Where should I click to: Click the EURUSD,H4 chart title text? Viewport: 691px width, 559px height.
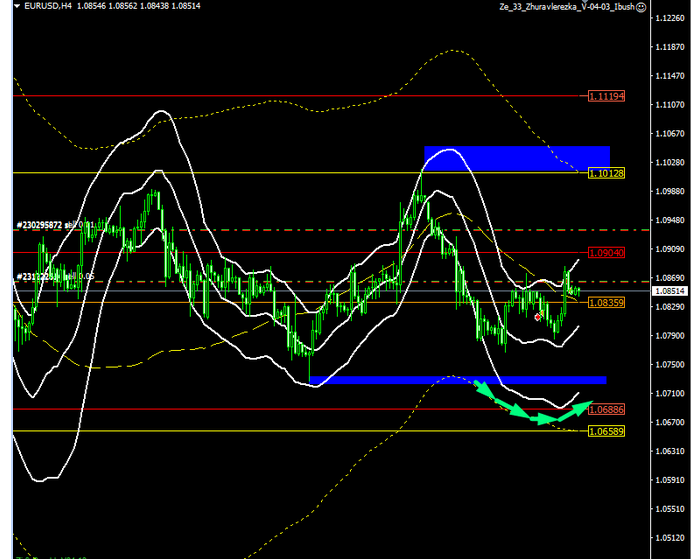pyautogui.click(x=42, y=6)
